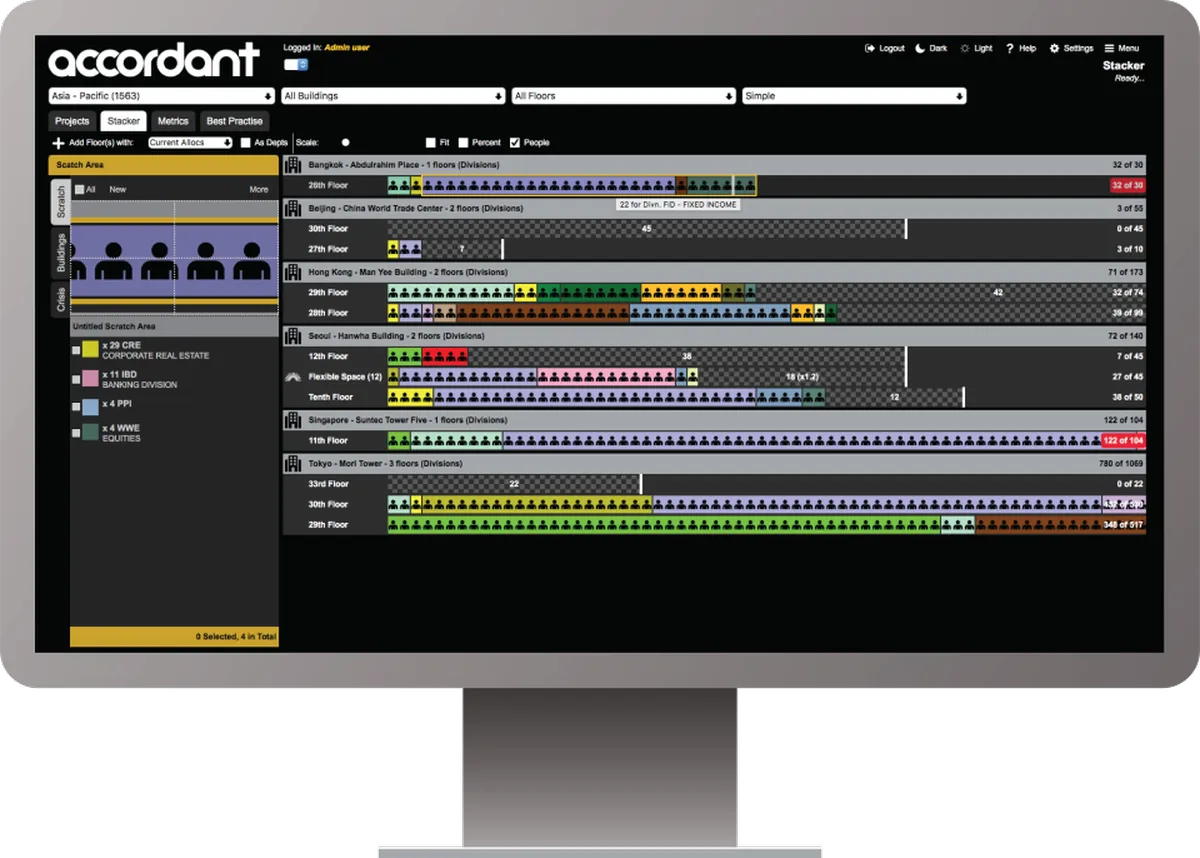Click the Bangkok Abdulrahim Place building icon
Viewport: 1200px width, 858px height.
pos(294,165)
